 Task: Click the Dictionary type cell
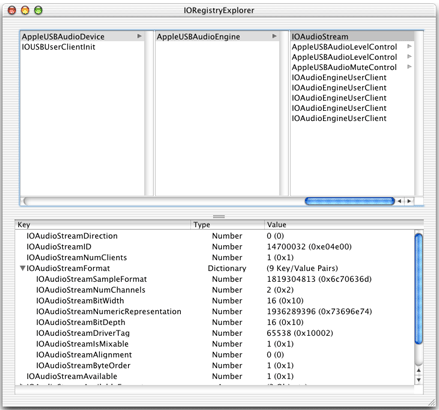point(227,268)
